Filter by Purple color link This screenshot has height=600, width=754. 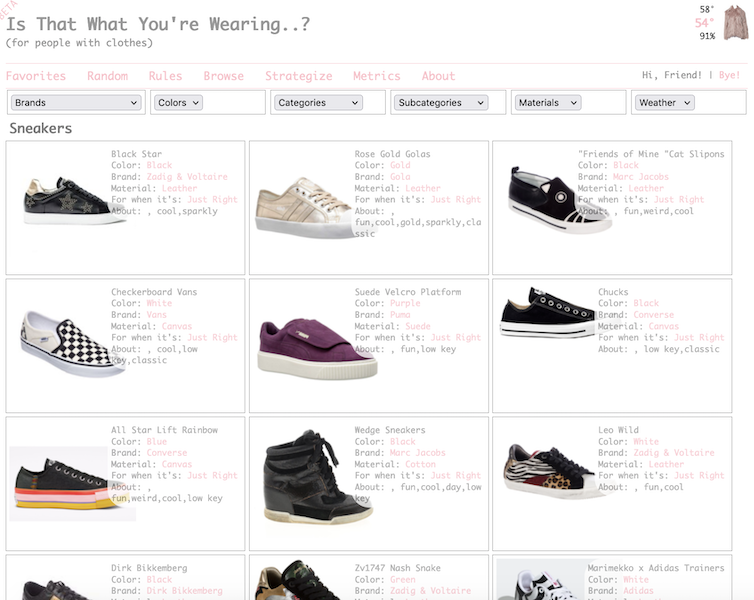[405, 303]
